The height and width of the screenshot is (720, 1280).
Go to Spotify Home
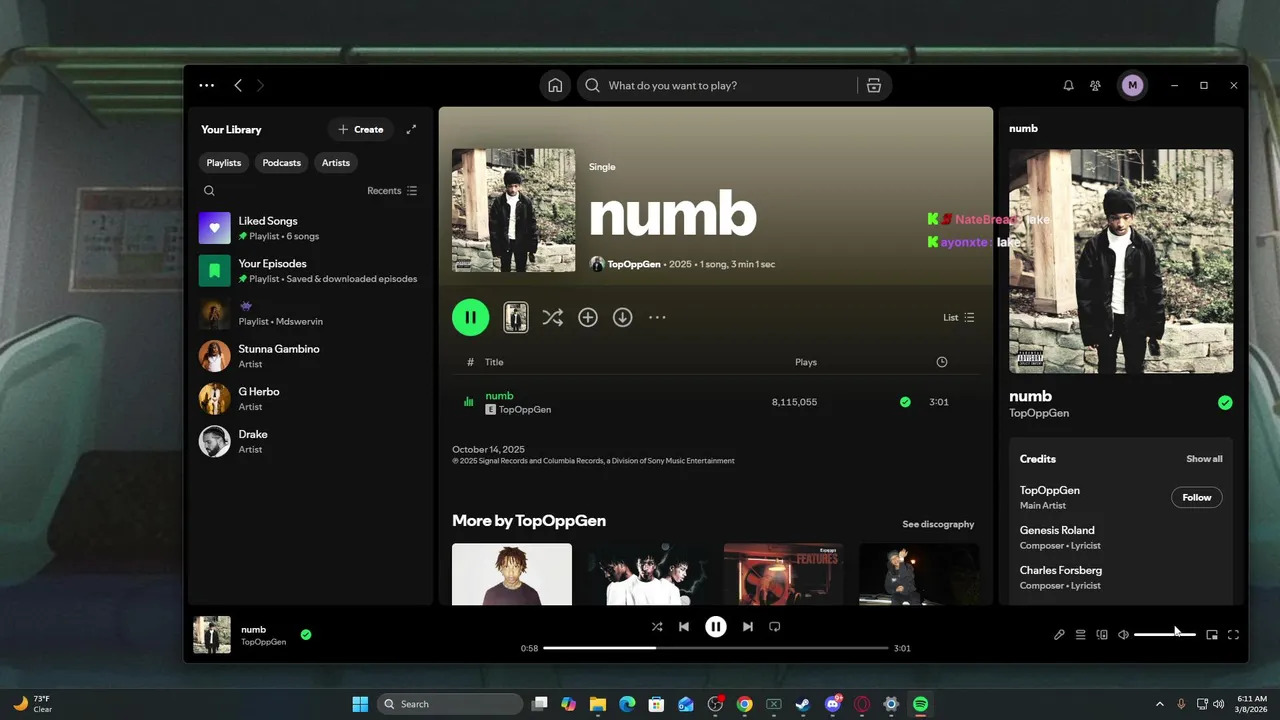coord(555,86)
